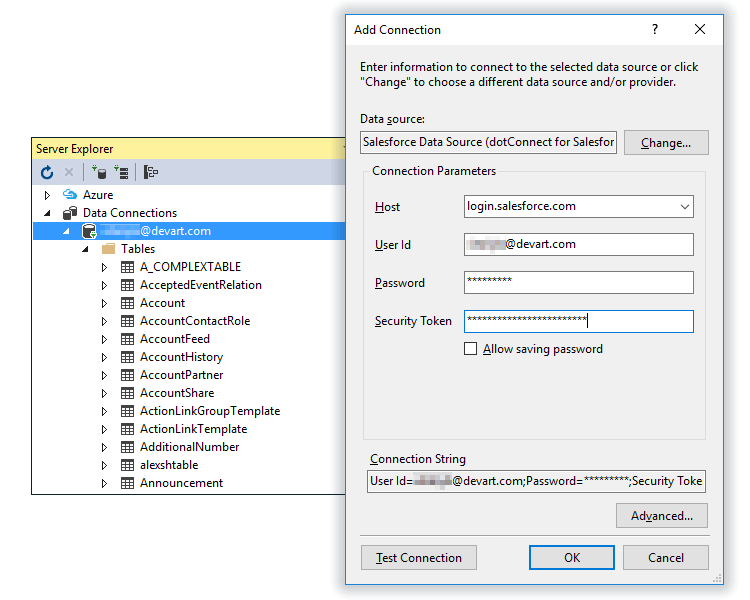This screenshot has width=750, height=600.
Task: Open the Host dropdown list
Action: 684,207
